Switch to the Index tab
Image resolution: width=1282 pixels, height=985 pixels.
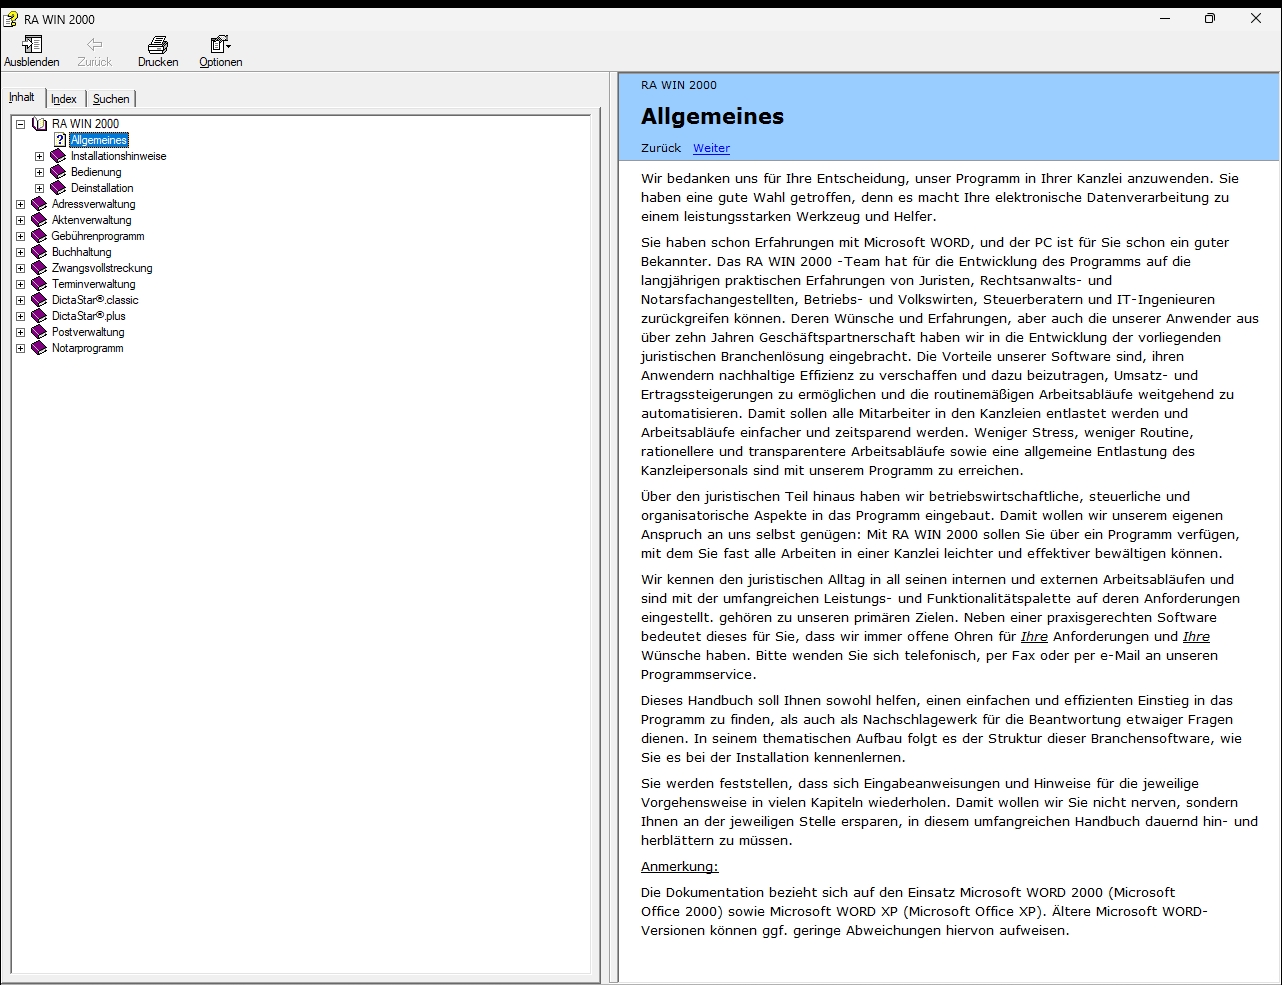pyautogui.click(x=64, y=99)
